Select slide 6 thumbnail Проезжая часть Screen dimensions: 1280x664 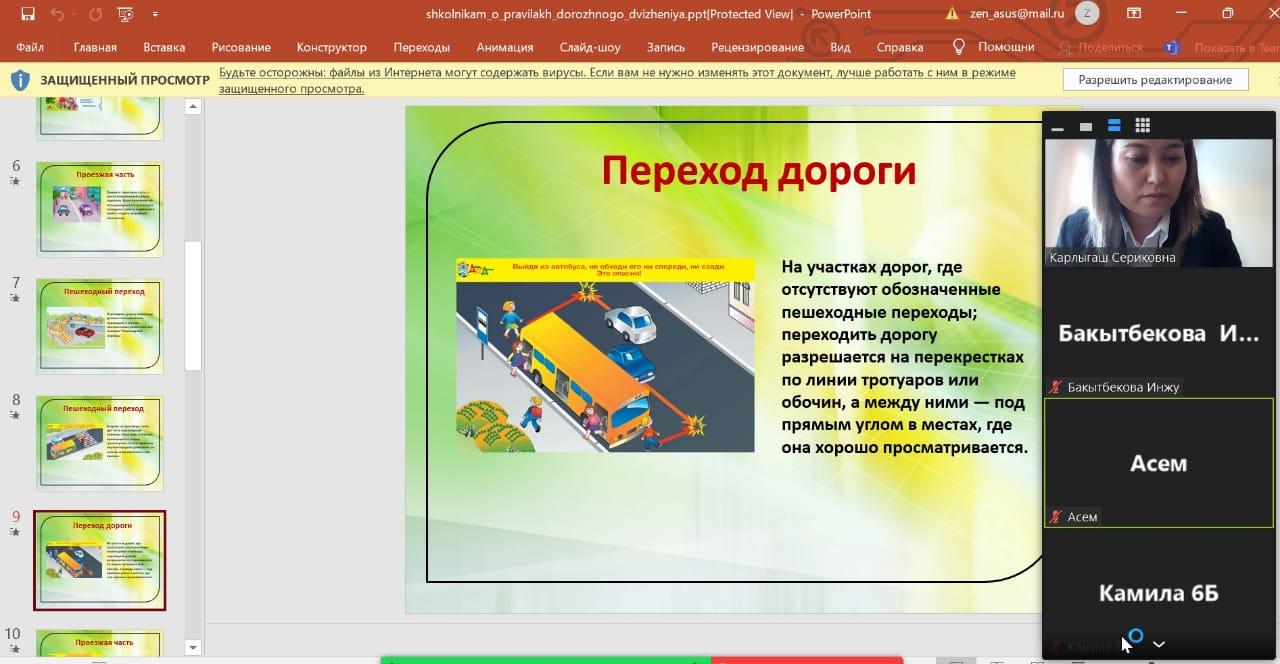[100, 208]
